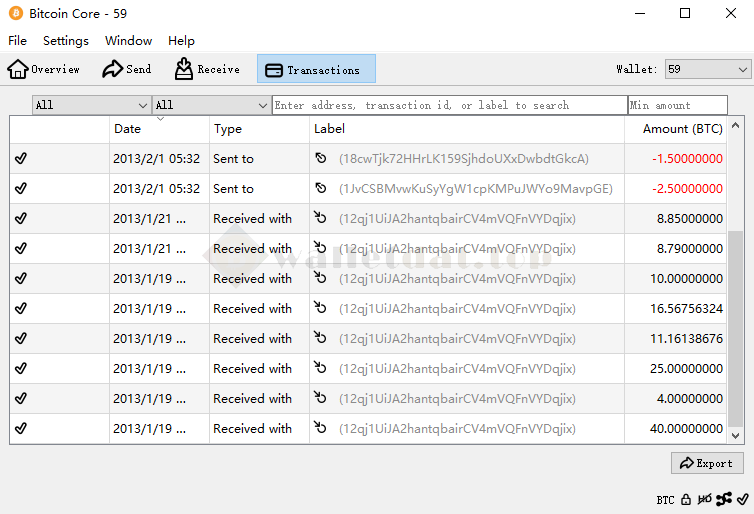The width and height of the screenshot is (754, 514).
Task: Click status checkmark of the -2.50000000 transaction
Action: [x=21, y=188]
